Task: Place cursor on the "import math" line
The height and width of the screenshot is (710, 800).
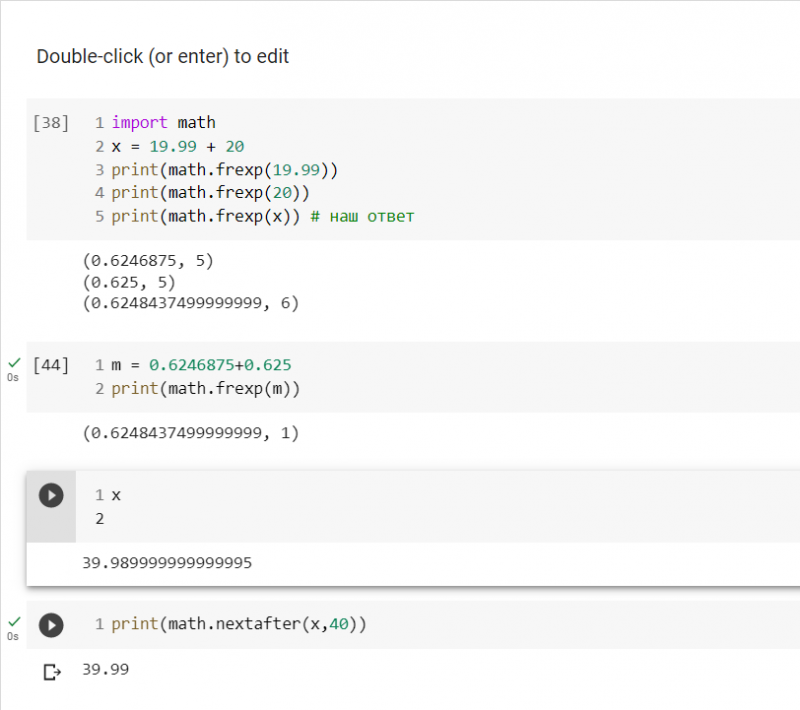Action: pyautogui.click(x=163, y=123)
